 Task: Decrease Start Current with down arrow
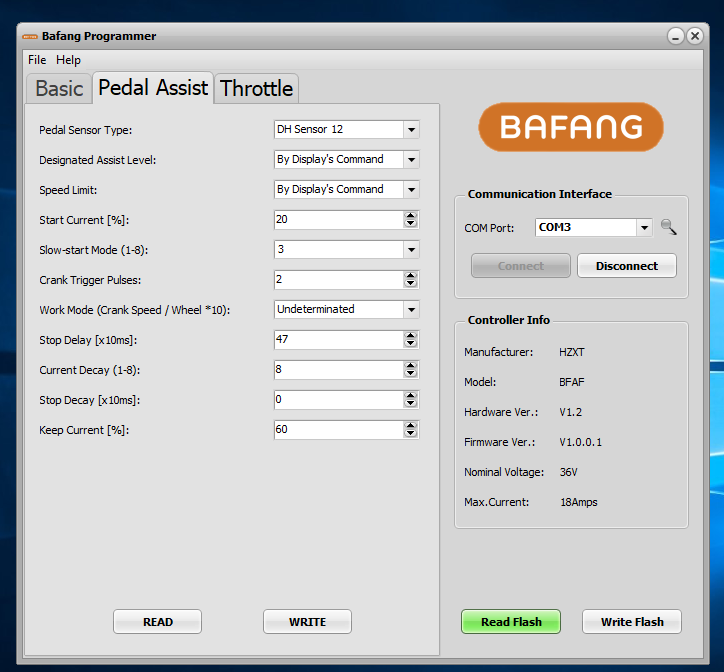click(x=410, y=224)
